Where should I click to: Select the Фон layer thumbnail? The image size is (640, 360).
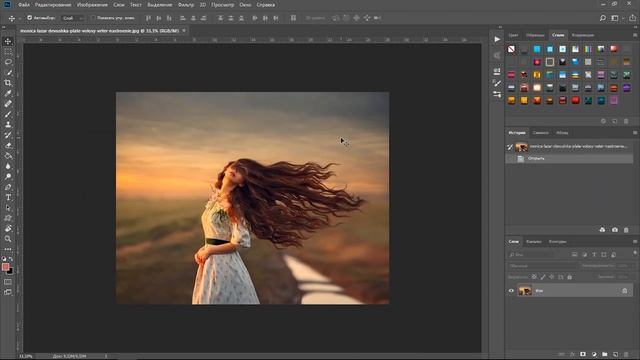[x=525, y=291]
